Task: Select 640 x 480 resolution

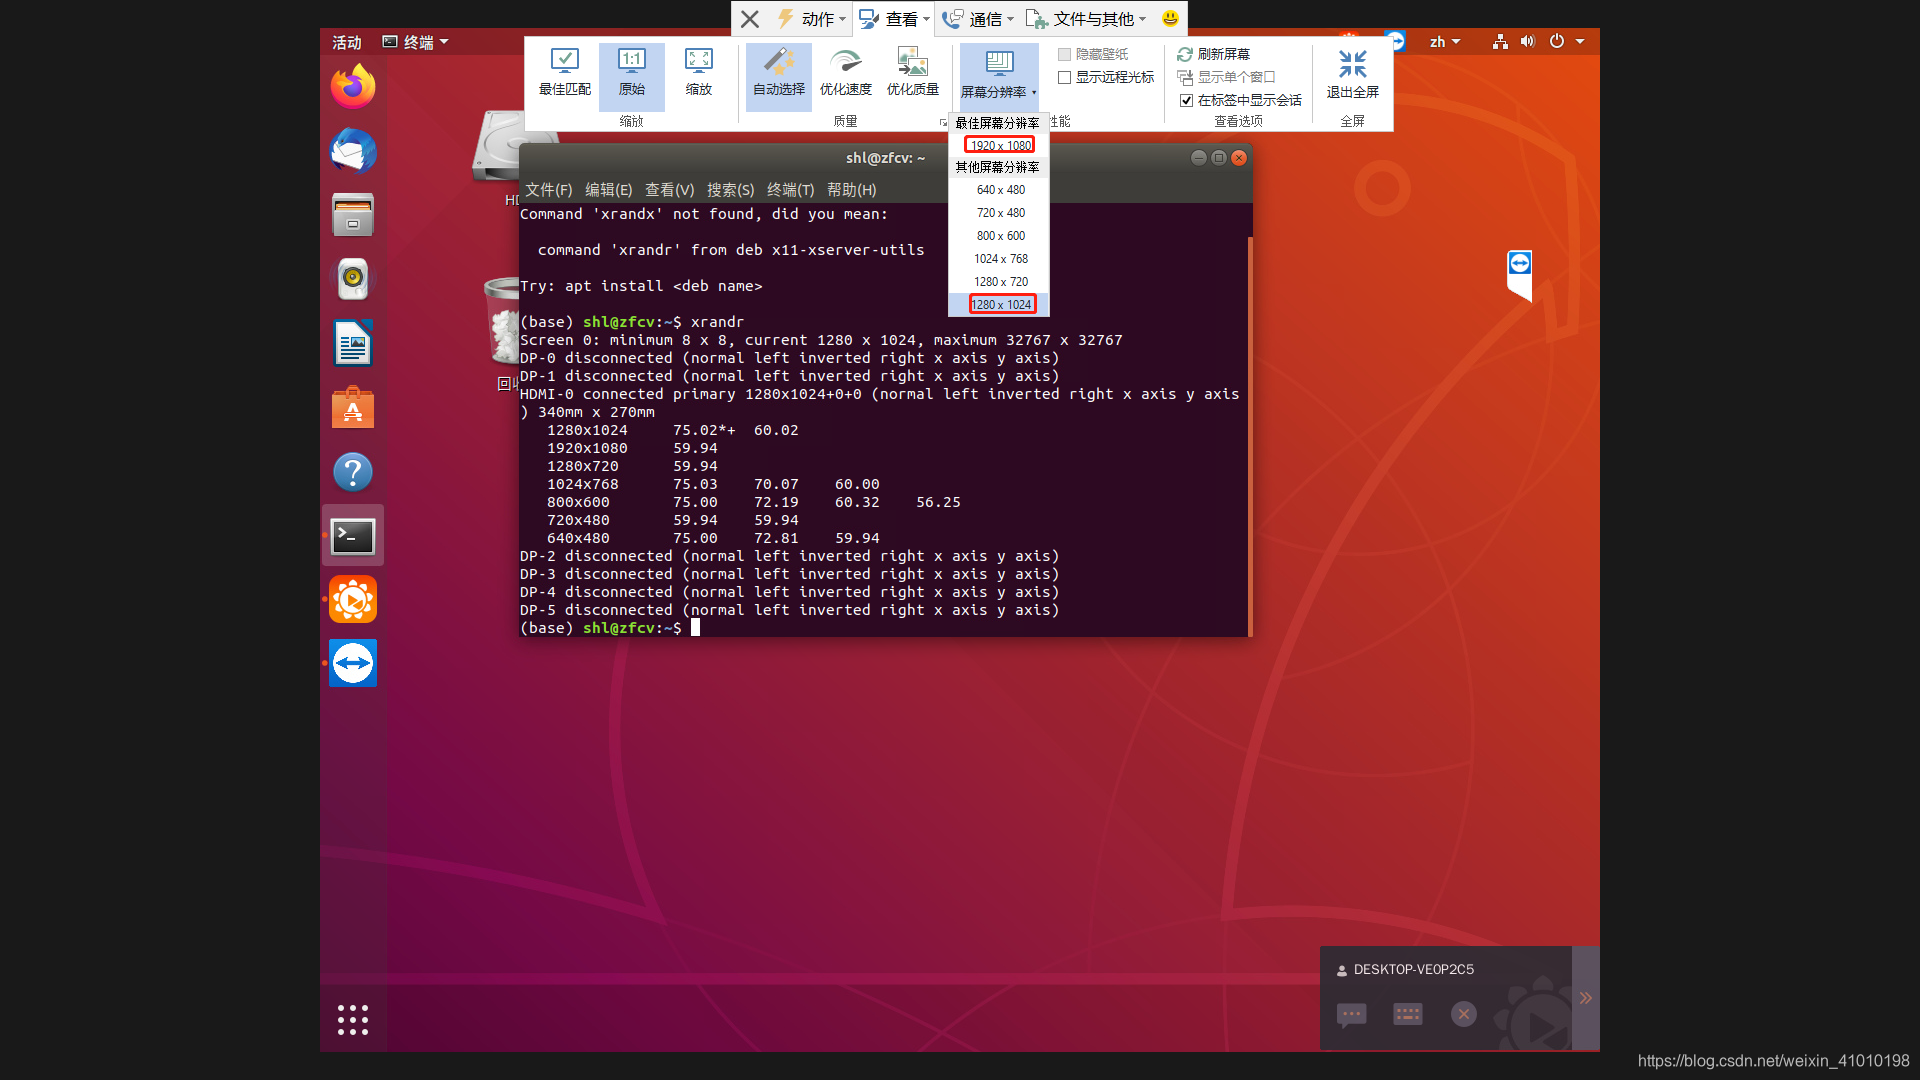Action: click(x=1001, y=190)
